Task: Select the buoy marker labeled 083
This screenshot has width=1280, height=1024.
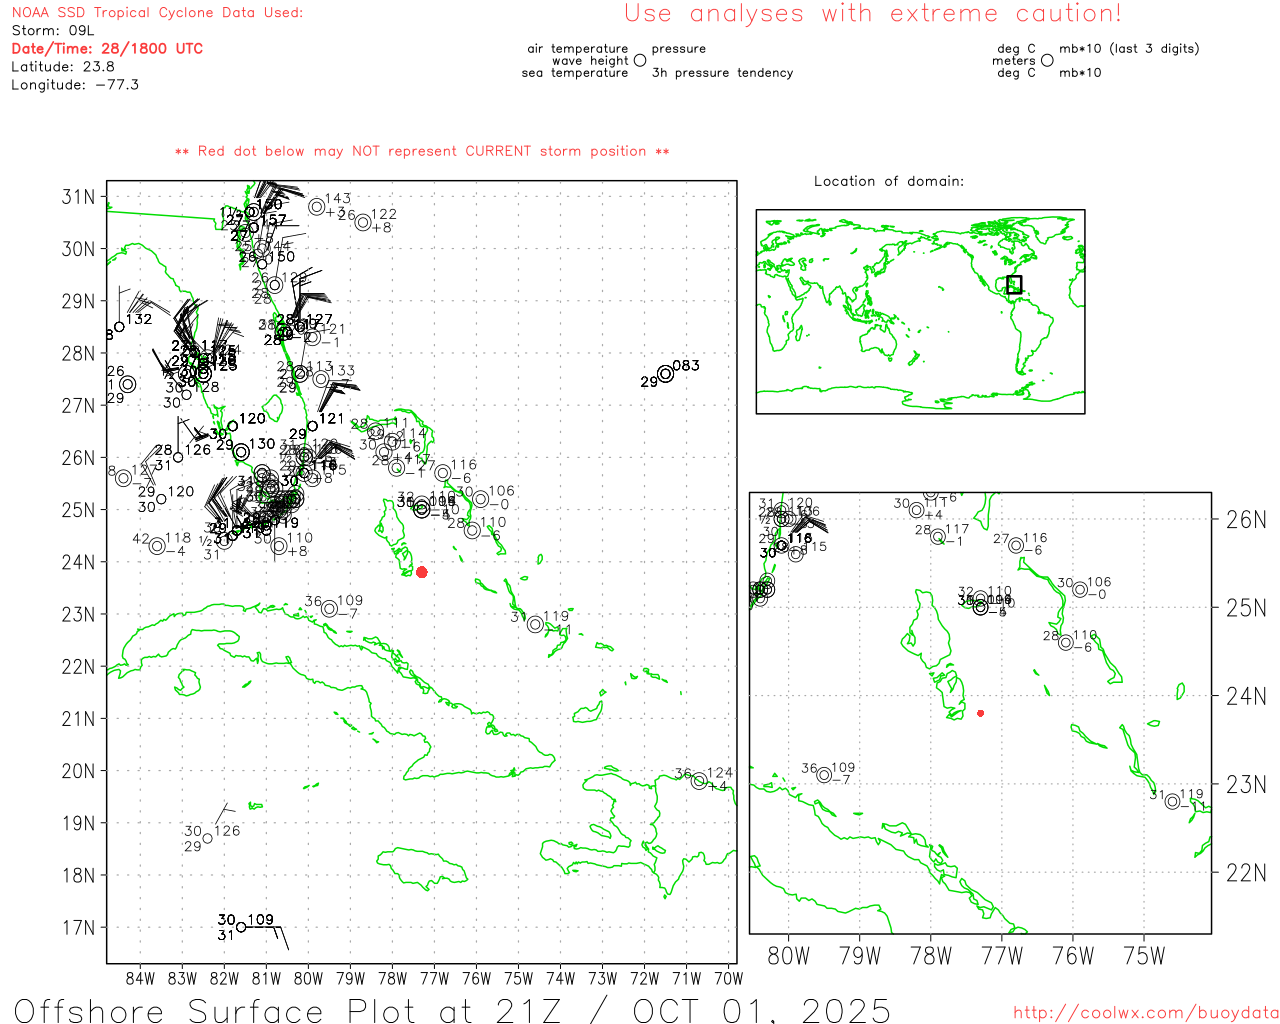Action: pos(665,374)
